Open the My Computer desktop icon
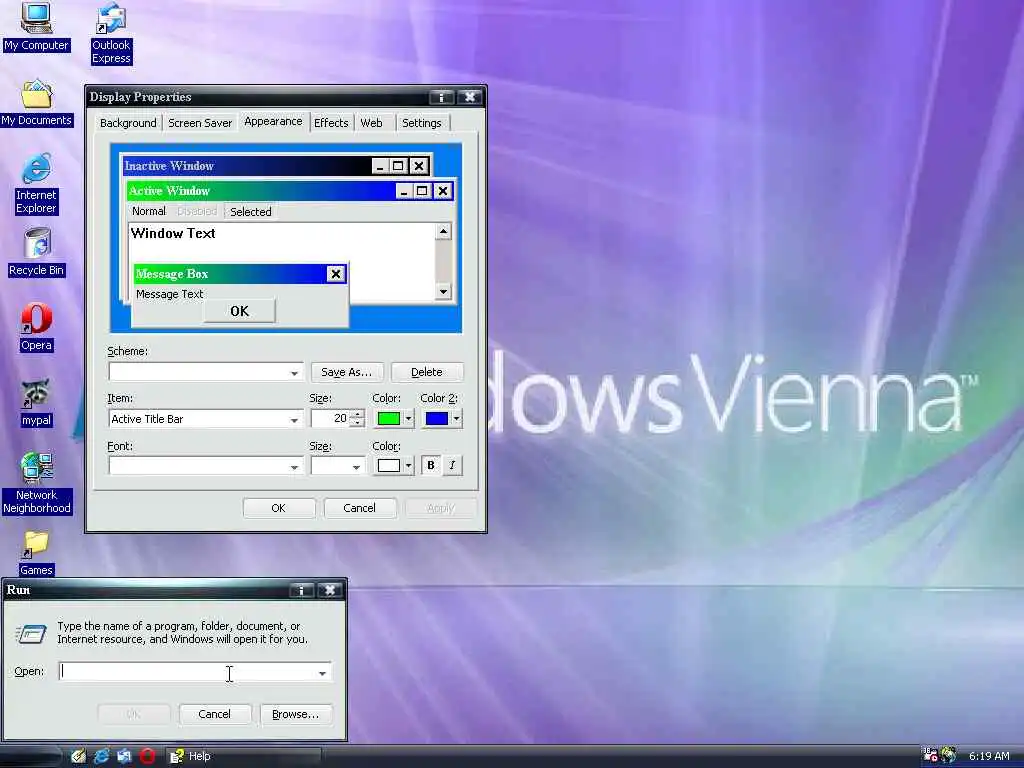Screen dimensions: 1024x768 pyautogui.click(x=36, y=26)
